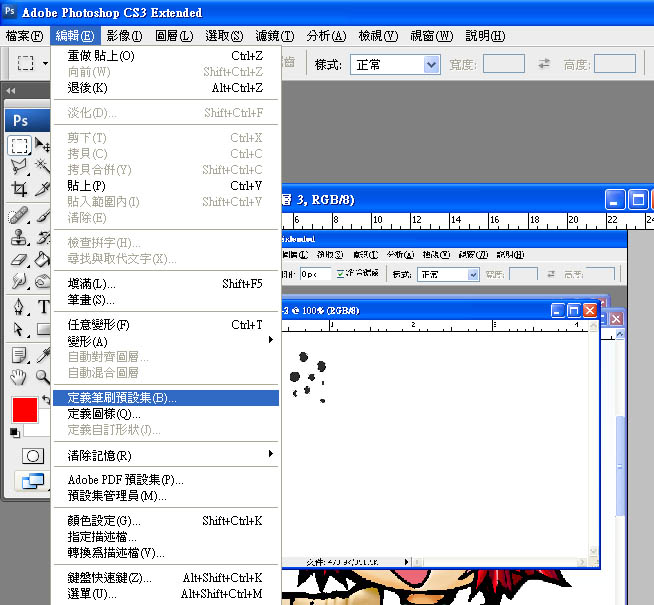This screenshot has height=605, width=654.
Task: Open the 分析(A) menu
Action: [x=326, y=36]
